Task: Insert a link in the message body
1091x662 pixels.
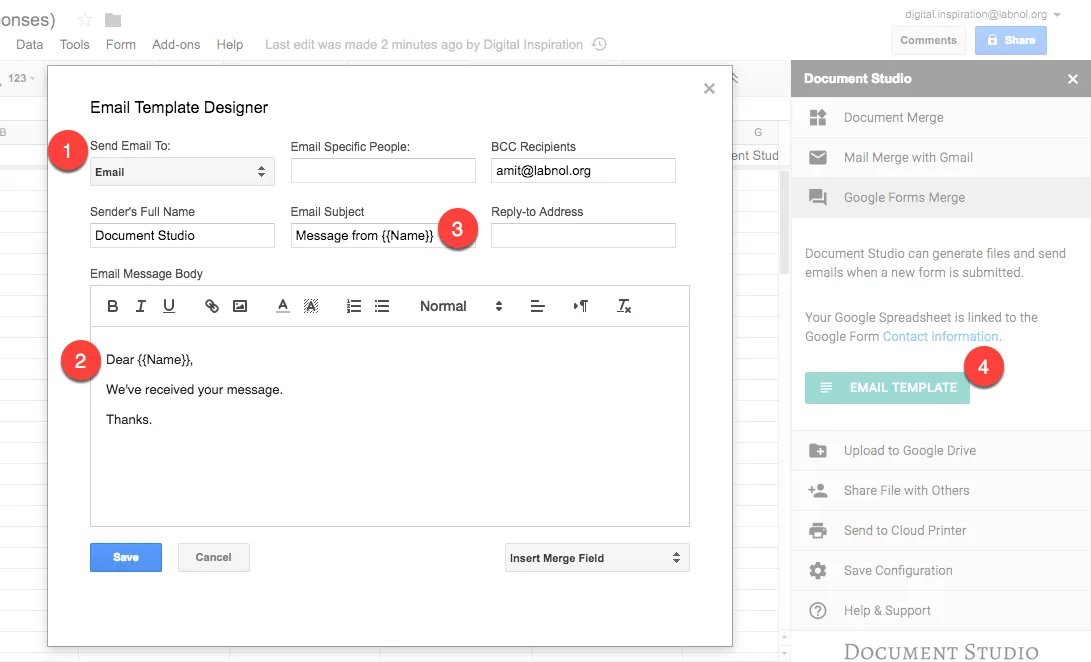Action: click(x=211, y=306)
